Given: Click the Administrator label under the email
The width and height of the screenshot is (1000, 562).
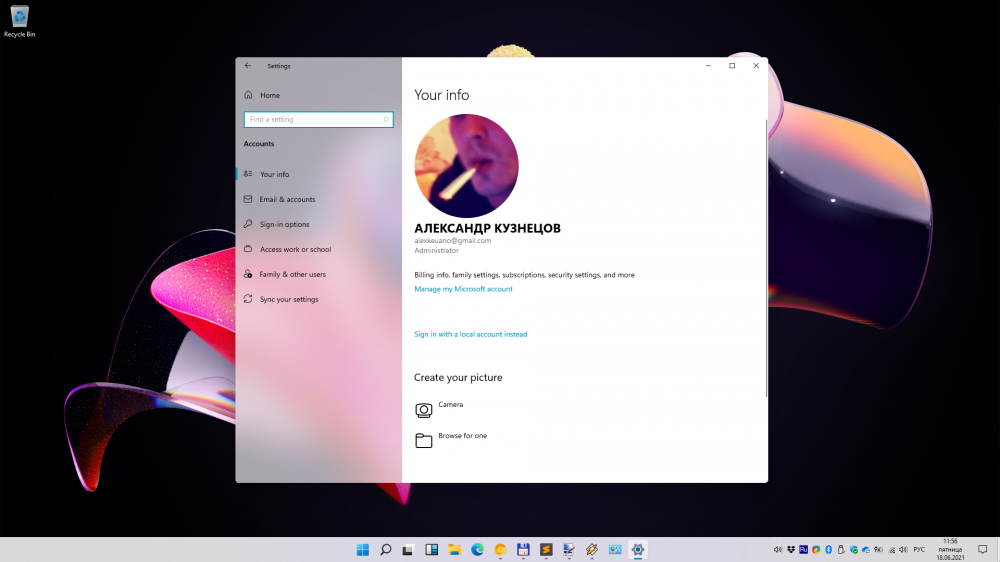Looking at the screenshot, I should [x=436, y=251].
